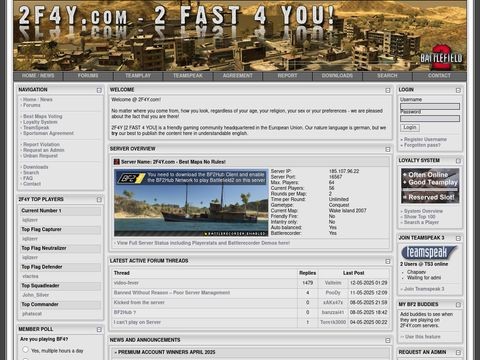
Task: Open Top Commander phatscat profile
Action: pyautogui.click(x=32, y=314)
